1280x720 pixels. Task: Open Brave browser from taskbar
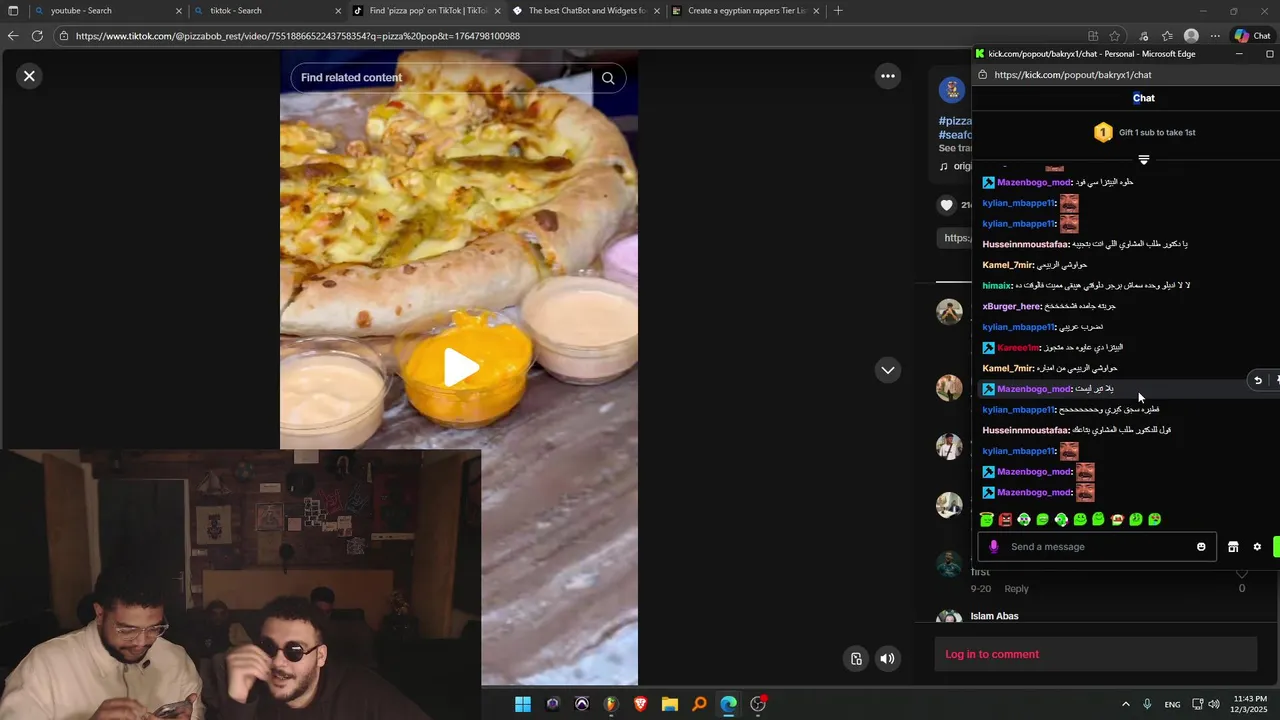click(x=640, y=704)
